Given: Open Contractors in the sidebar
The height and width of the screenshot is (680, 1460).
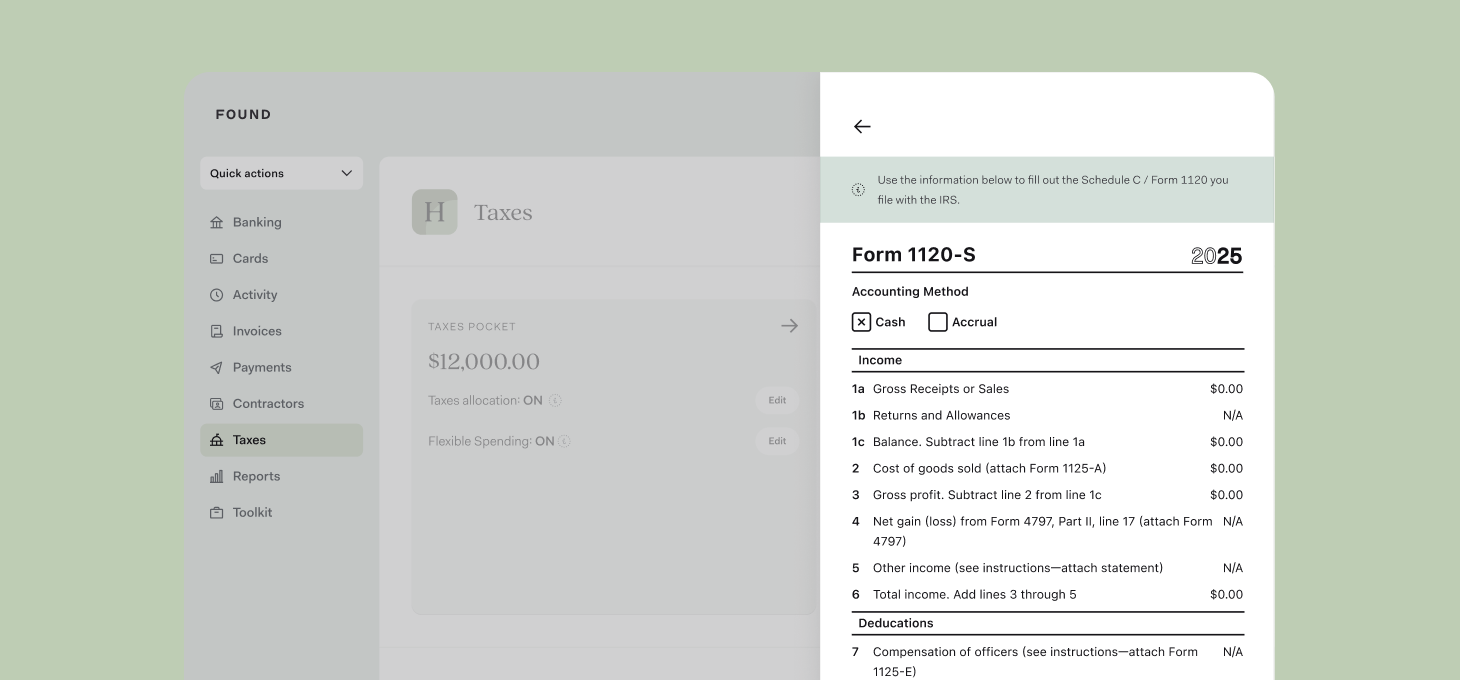Looking at the screenshot, I should click(x=281, y=404).
